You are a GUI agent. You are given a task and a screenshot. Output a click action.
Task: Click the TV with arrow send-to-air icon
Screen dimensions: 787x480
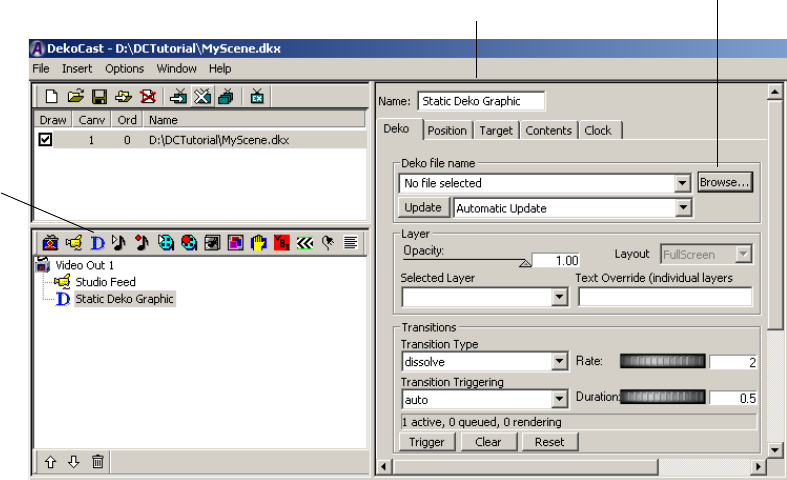click(178, 96)
